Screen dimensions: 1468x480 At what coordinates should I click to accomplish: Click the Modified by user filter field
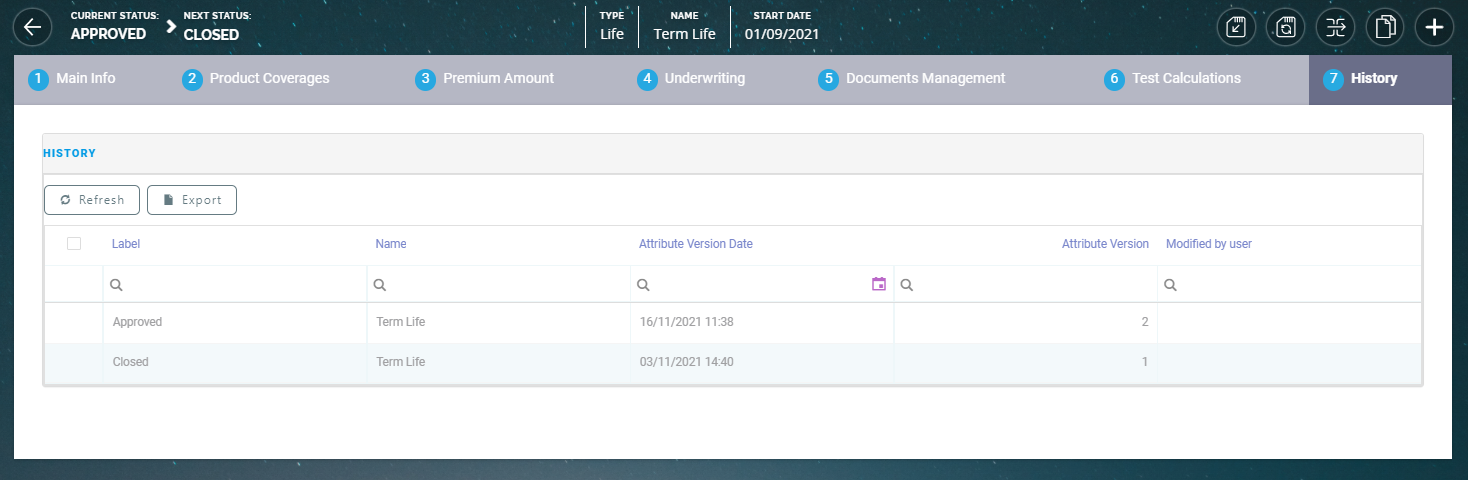point(1295,285)
